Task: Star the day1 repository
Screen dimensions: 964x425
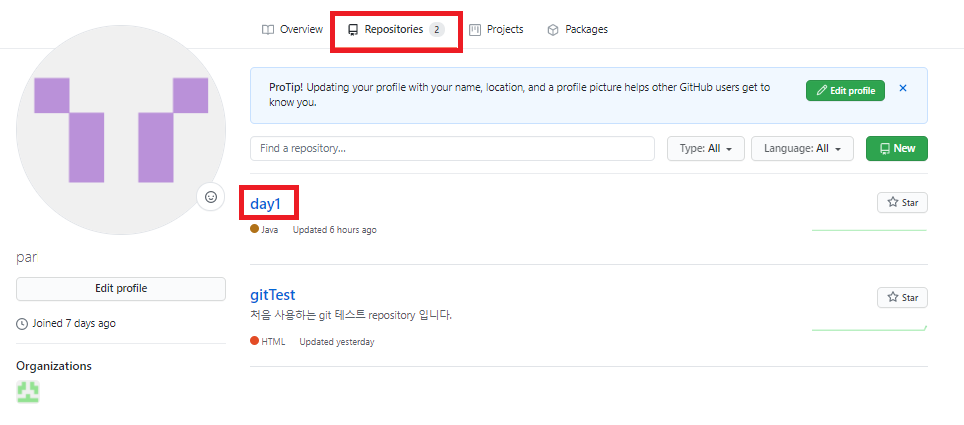Action: click(x=903, y=202)
